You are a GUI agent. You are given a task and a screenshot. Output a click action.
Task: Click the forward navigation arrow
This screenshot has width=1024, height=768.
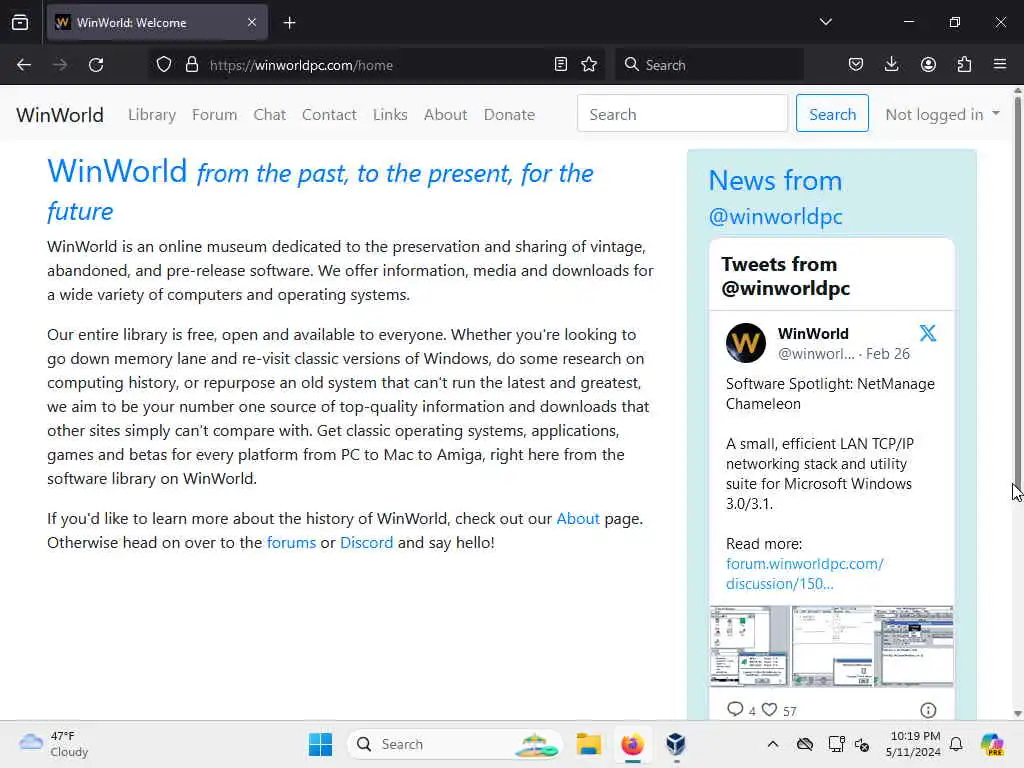tap(59, 65)
